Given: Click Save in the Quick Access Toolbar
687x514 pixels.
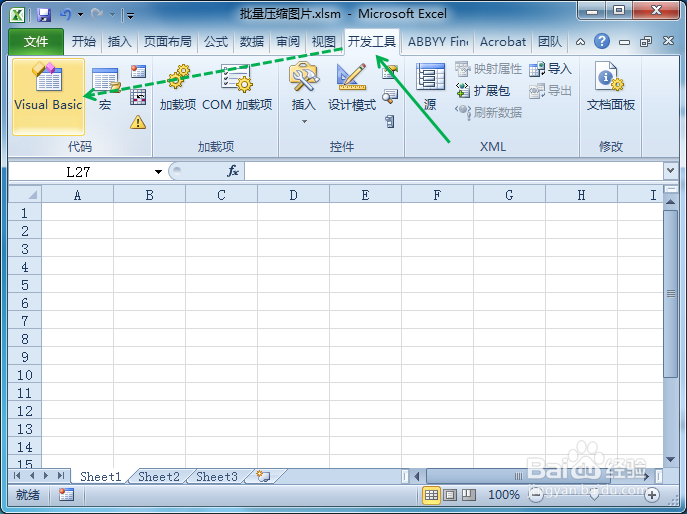Looking at the screenshot, I should [44, 15].
